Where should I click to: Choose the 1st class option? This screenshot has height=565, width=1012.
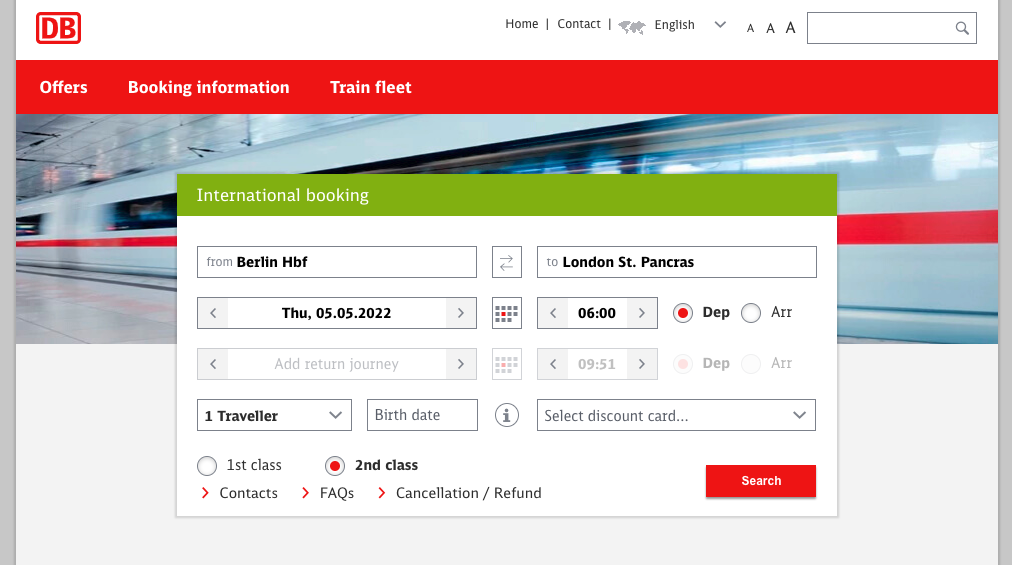point(207,466)
